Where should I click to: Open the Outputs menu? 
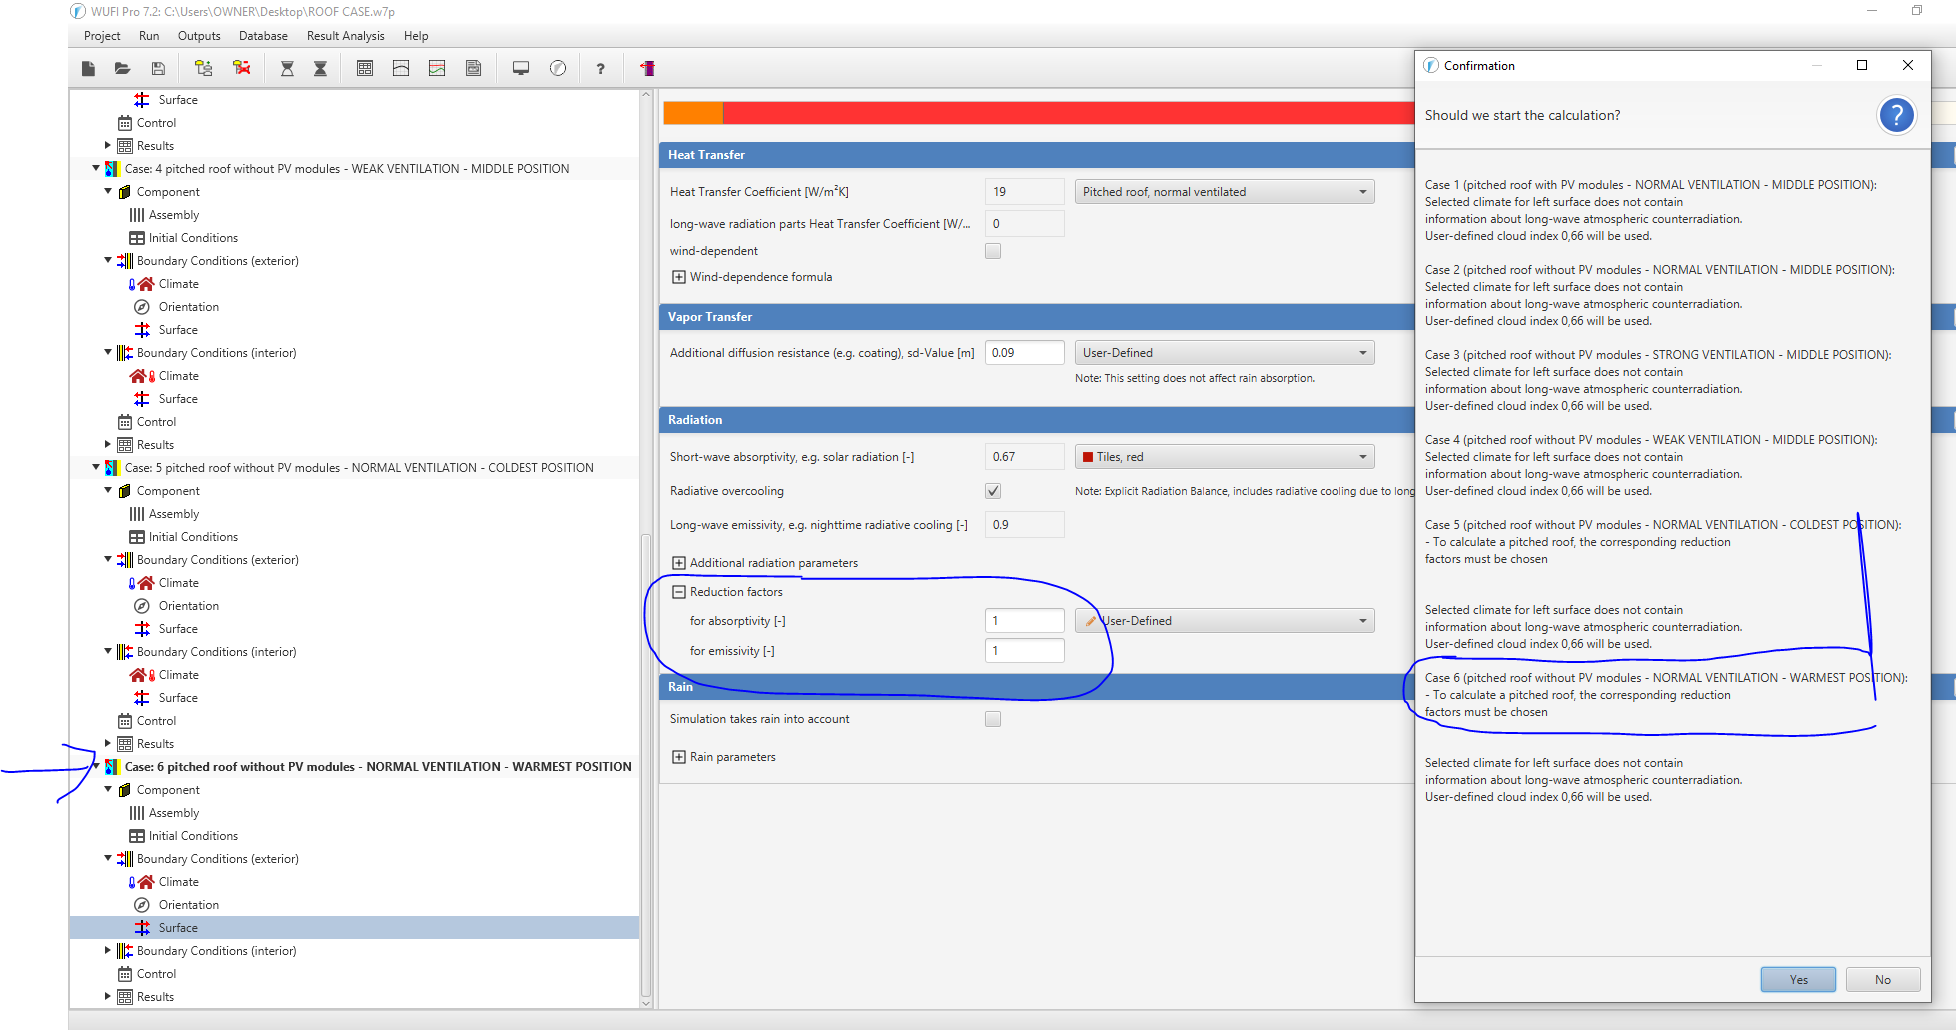(x=199, y=36)
